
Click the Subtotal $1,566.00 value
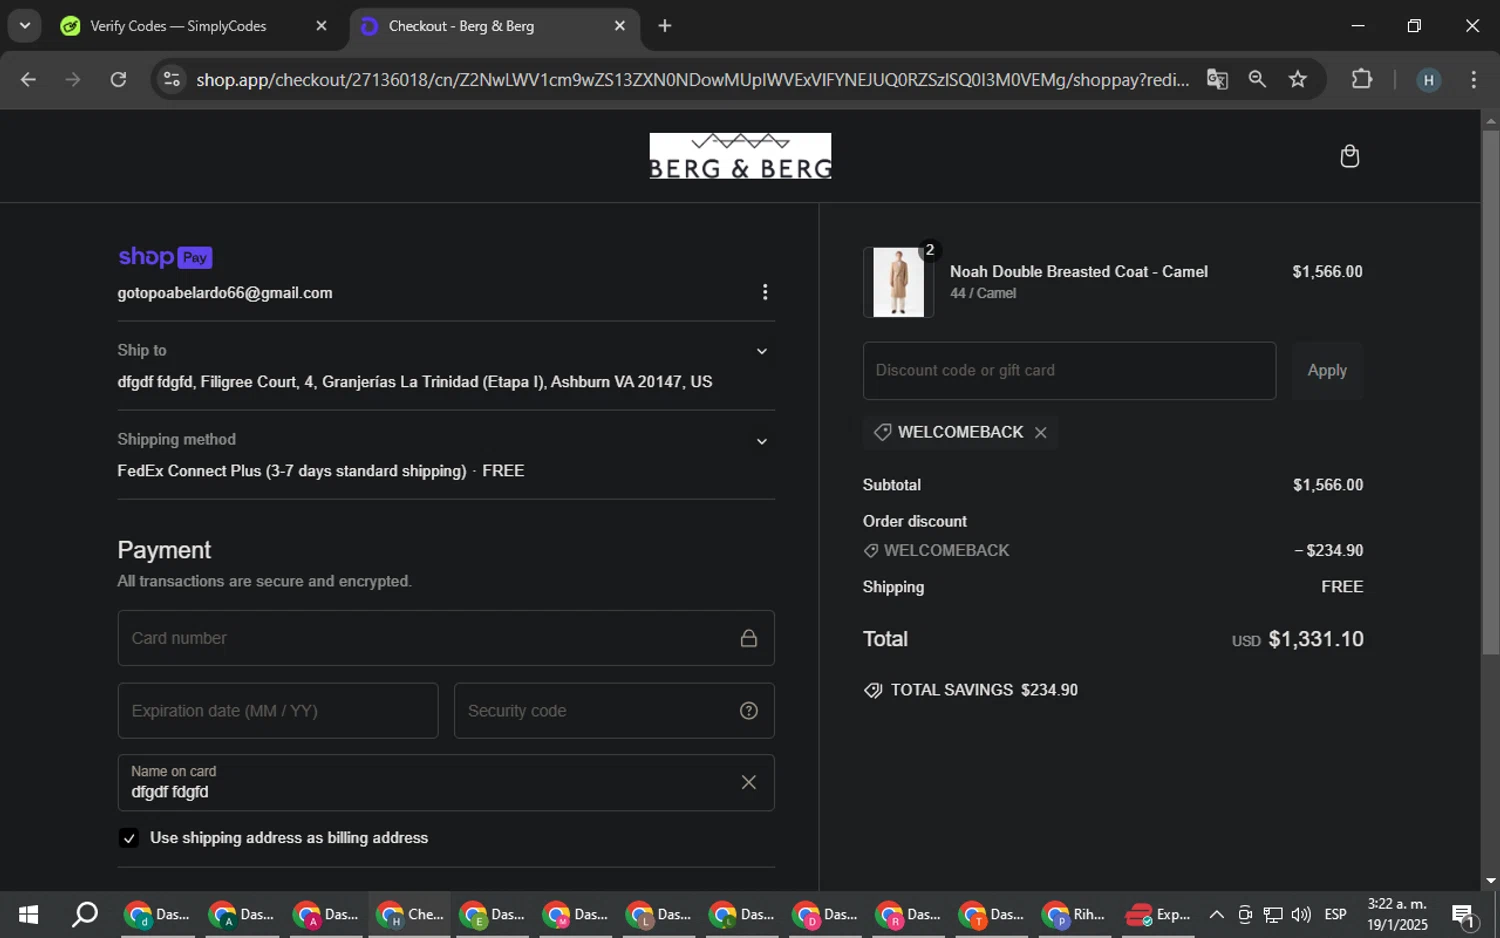(x=1328, y=485)
